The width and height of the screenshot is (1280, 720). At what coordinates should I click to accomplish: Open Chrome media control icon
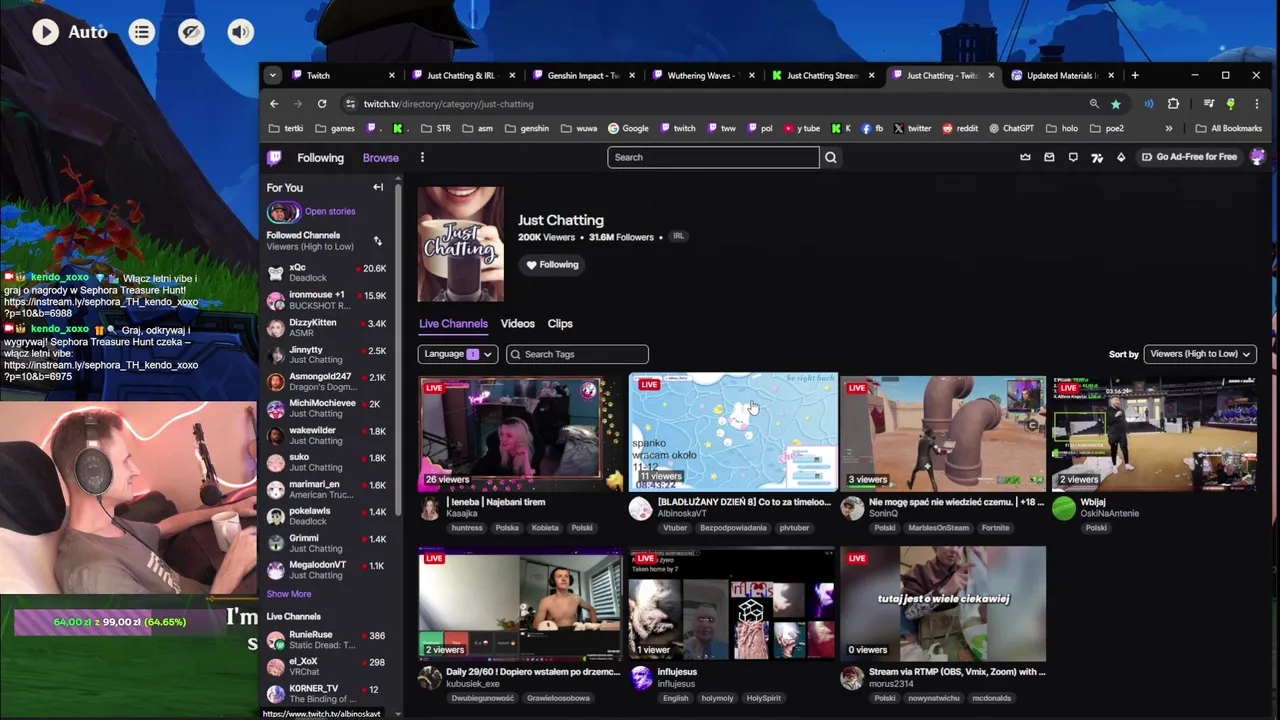tap(1208, 104)
